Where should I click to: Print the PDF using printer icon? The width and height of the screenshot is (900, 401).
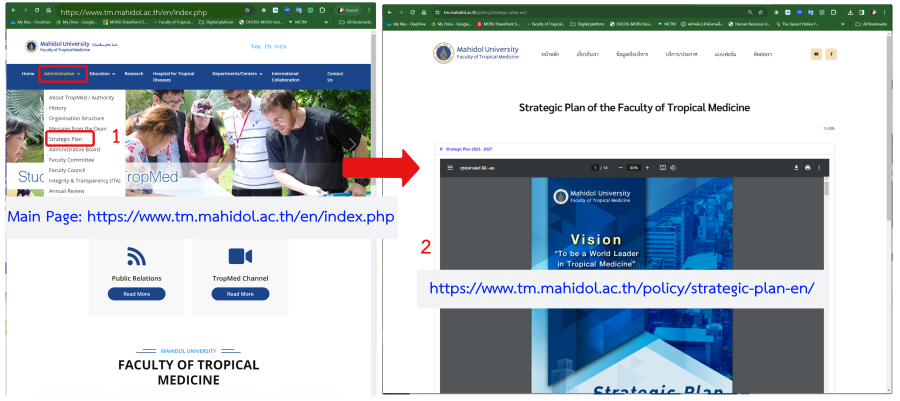tap(808, 168)
